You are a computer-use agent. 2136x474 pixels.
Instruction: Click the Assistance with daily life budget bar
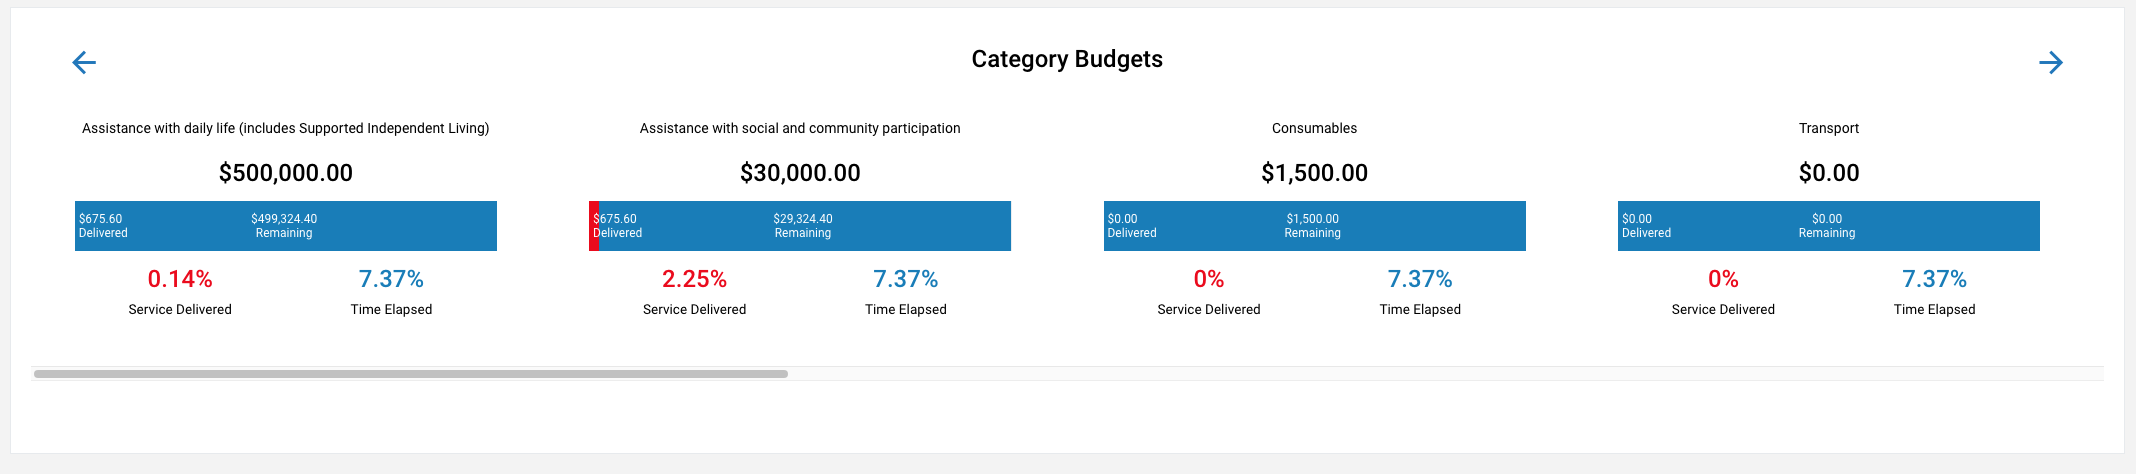[400, 226]
